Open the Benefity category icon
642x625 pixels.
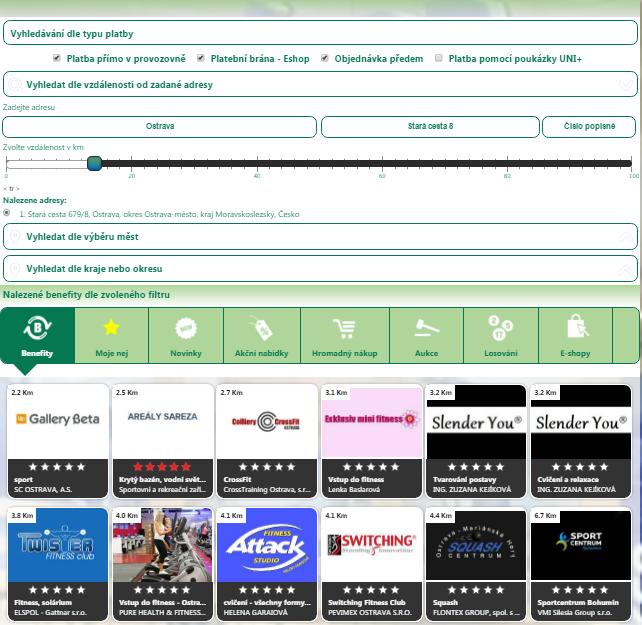(x=37, y=328)
